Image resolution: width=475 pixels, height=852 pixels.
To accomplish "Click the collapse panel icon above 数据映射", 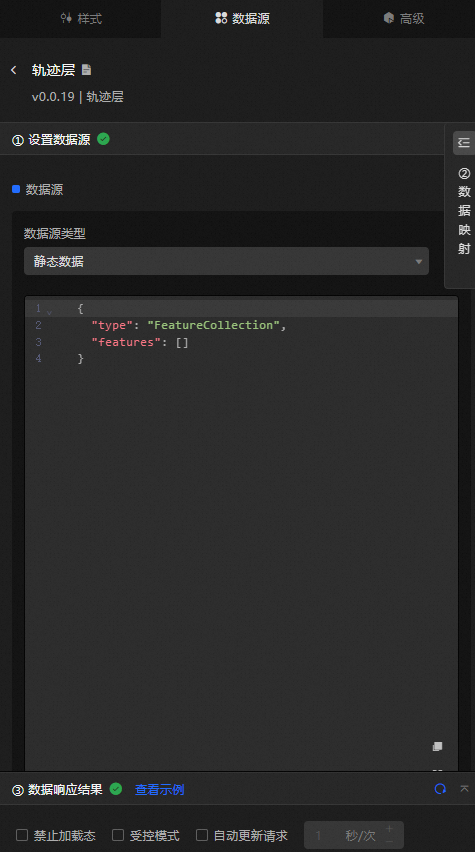I will click(x=464, y=143).
